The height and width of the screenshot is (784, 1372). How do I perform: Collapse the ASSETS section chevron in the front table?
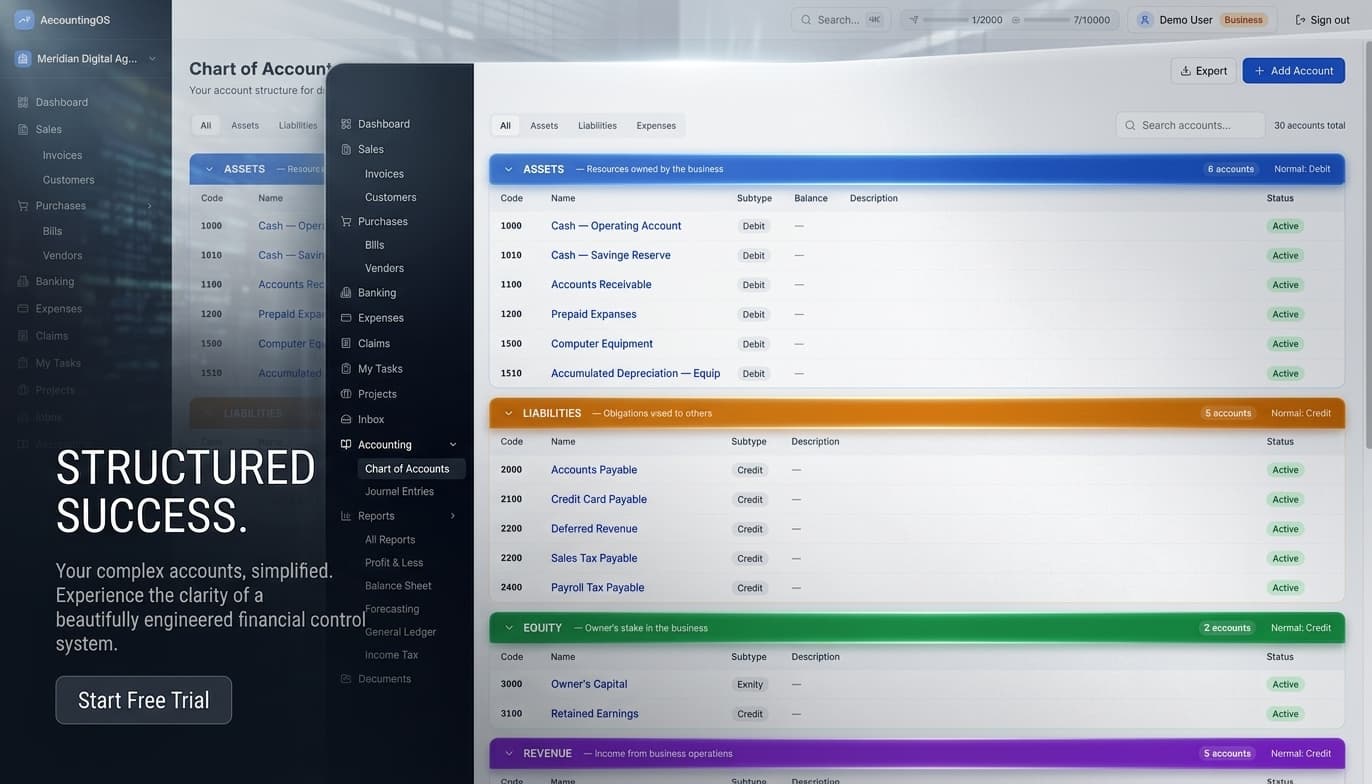(508, 169)
